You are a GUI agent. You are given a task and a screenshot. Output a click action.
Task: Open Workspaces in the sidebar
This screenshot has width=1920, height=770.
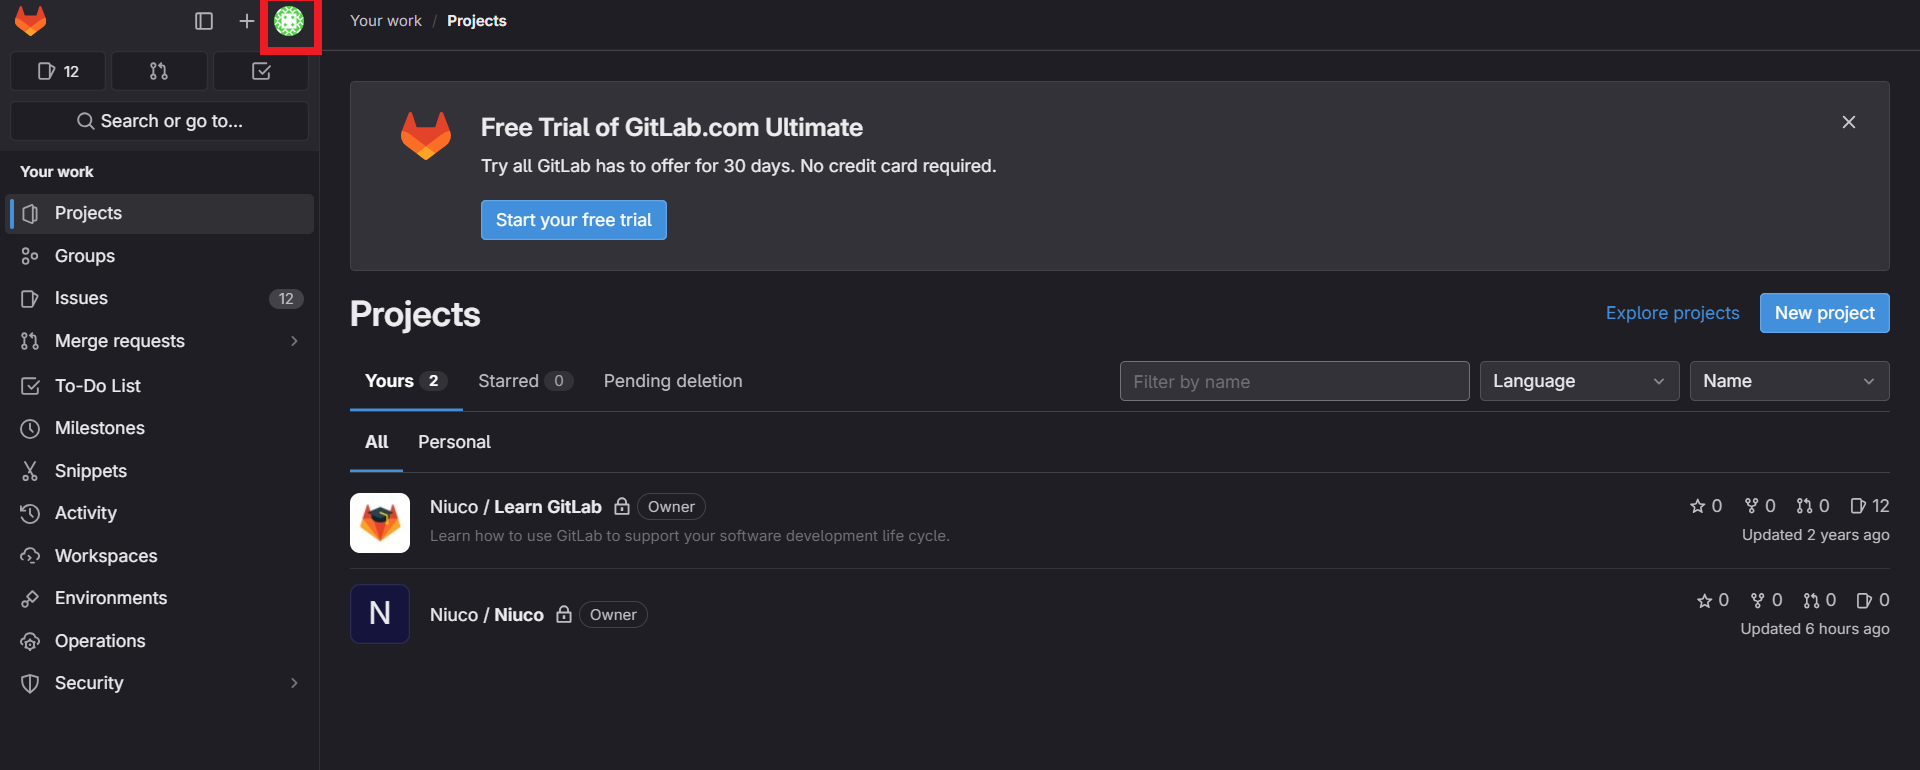coord(160,556)
